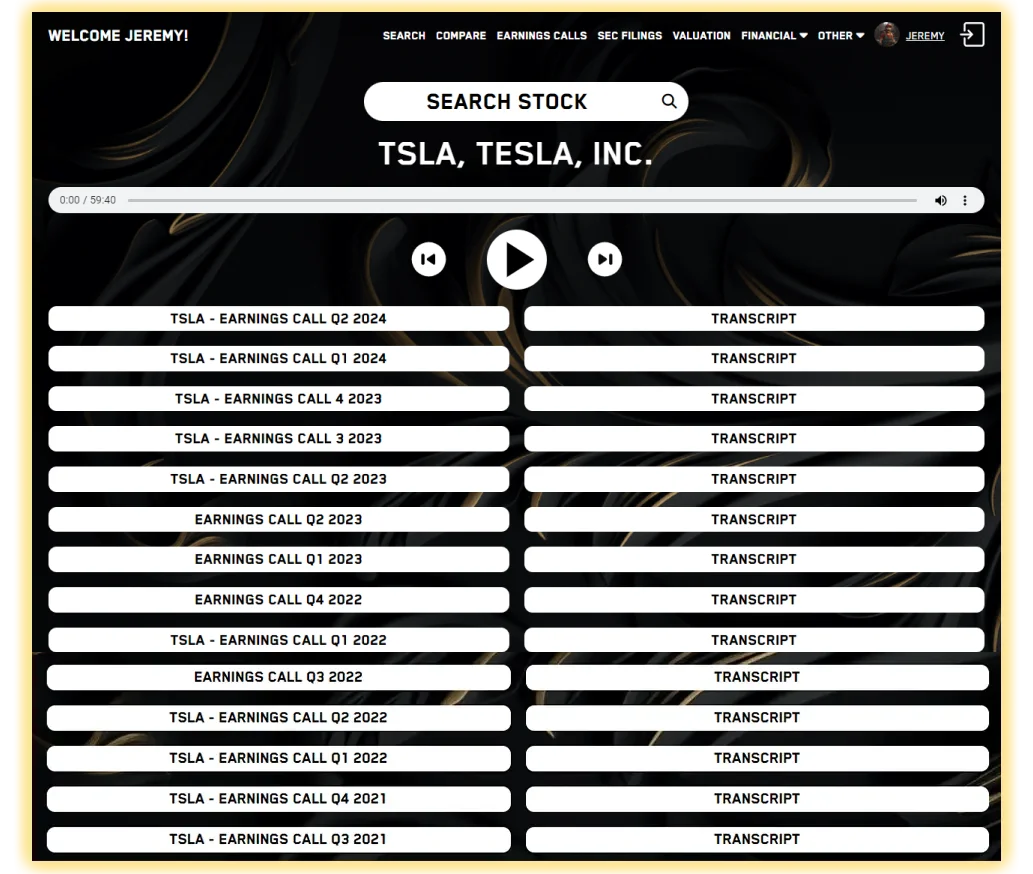The width and height of the screenshot is (1033, 874).
Task: Click the search magnifier icon
Action: (669, 101)
